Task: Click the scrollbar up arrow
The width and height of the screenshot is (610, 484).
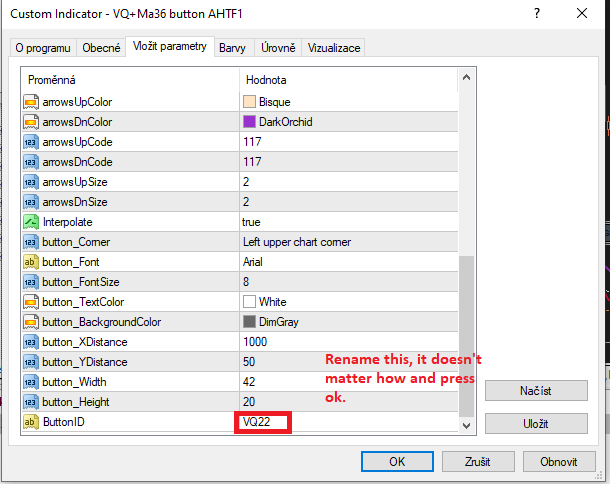Action: tap(466, 77)
